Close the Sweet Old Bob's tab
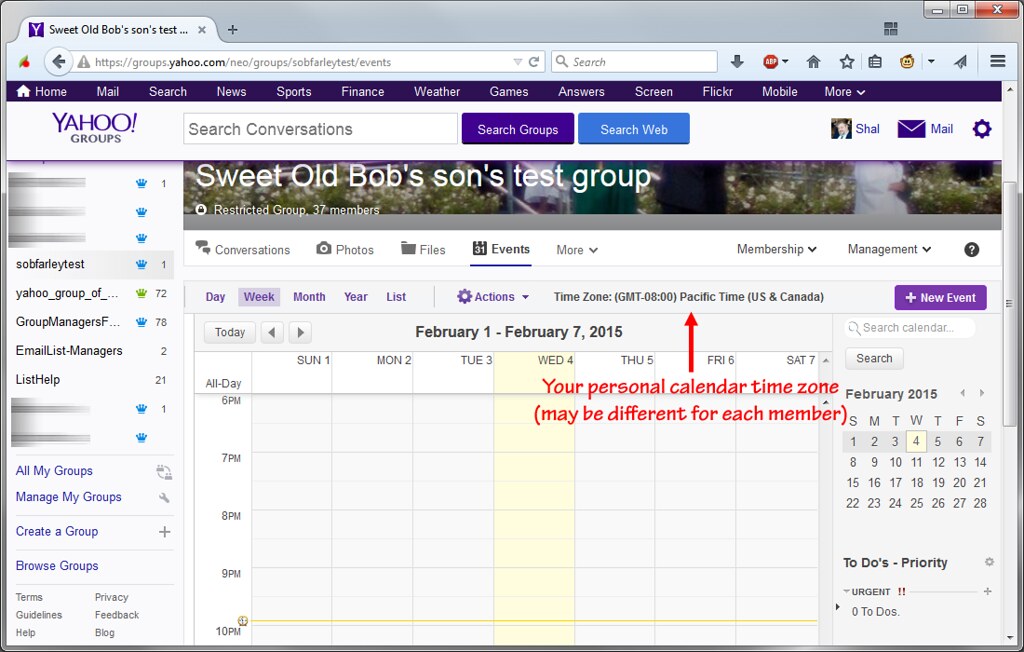The height and width of the screenshot is (652, 1024). pos(202,29)
